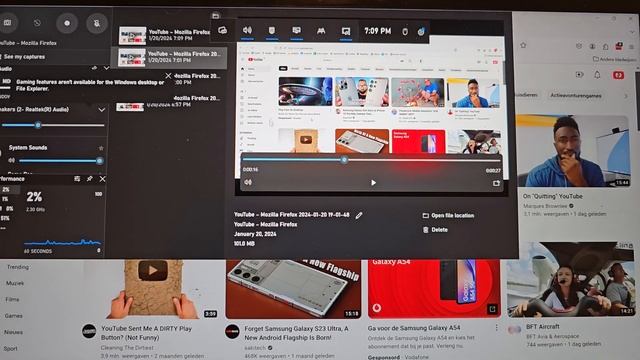This screenshot has width=640, height=360.
Task: Open the See my captures link
Action: (24, 57)
